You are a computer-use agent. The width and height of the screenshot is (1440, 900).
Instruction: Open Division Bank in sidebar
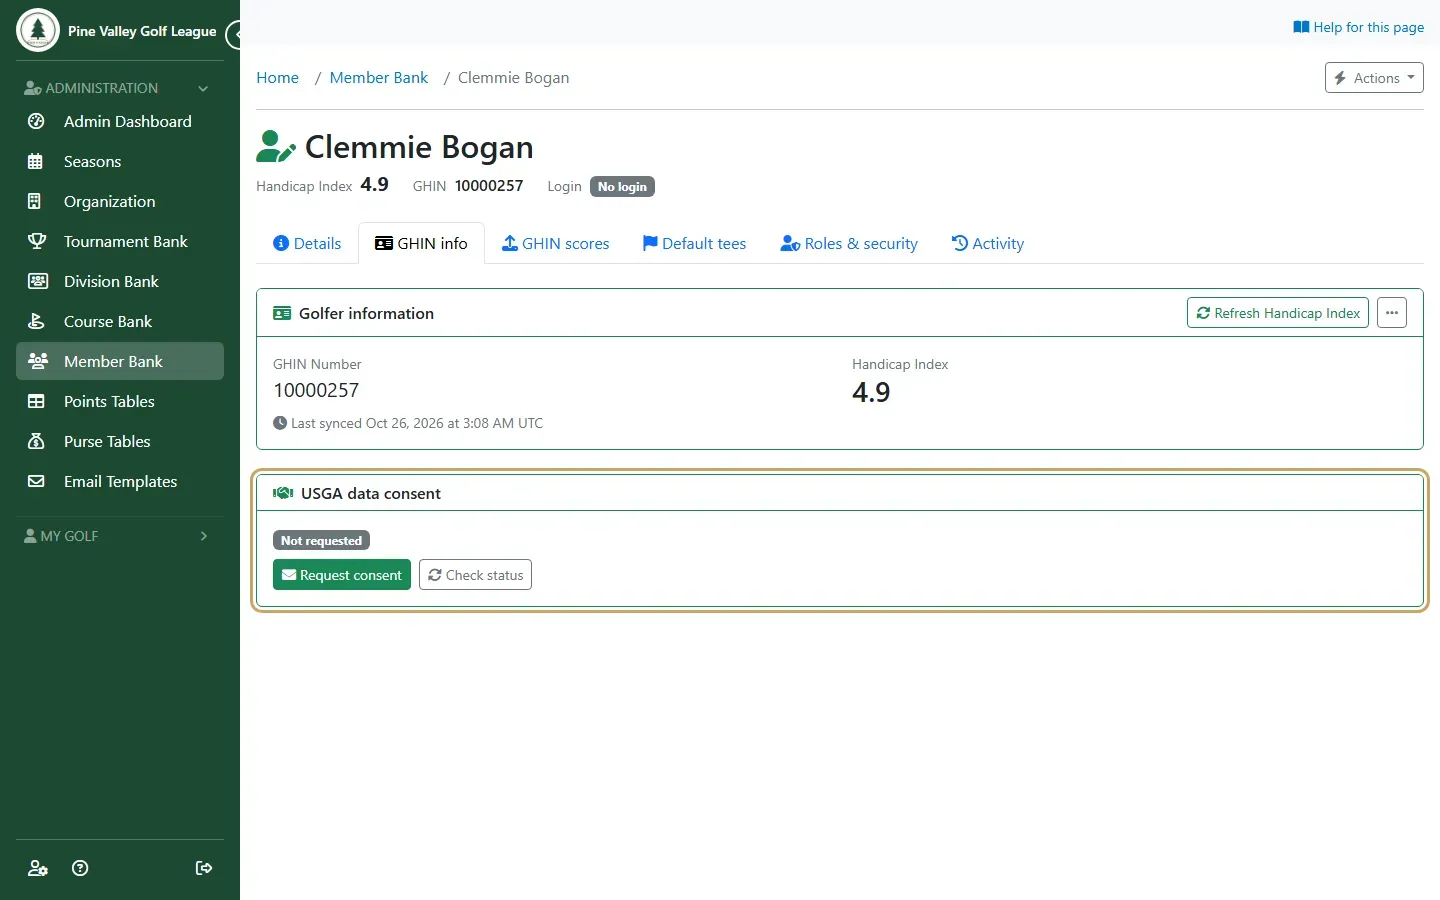click(x=120, y=281)
